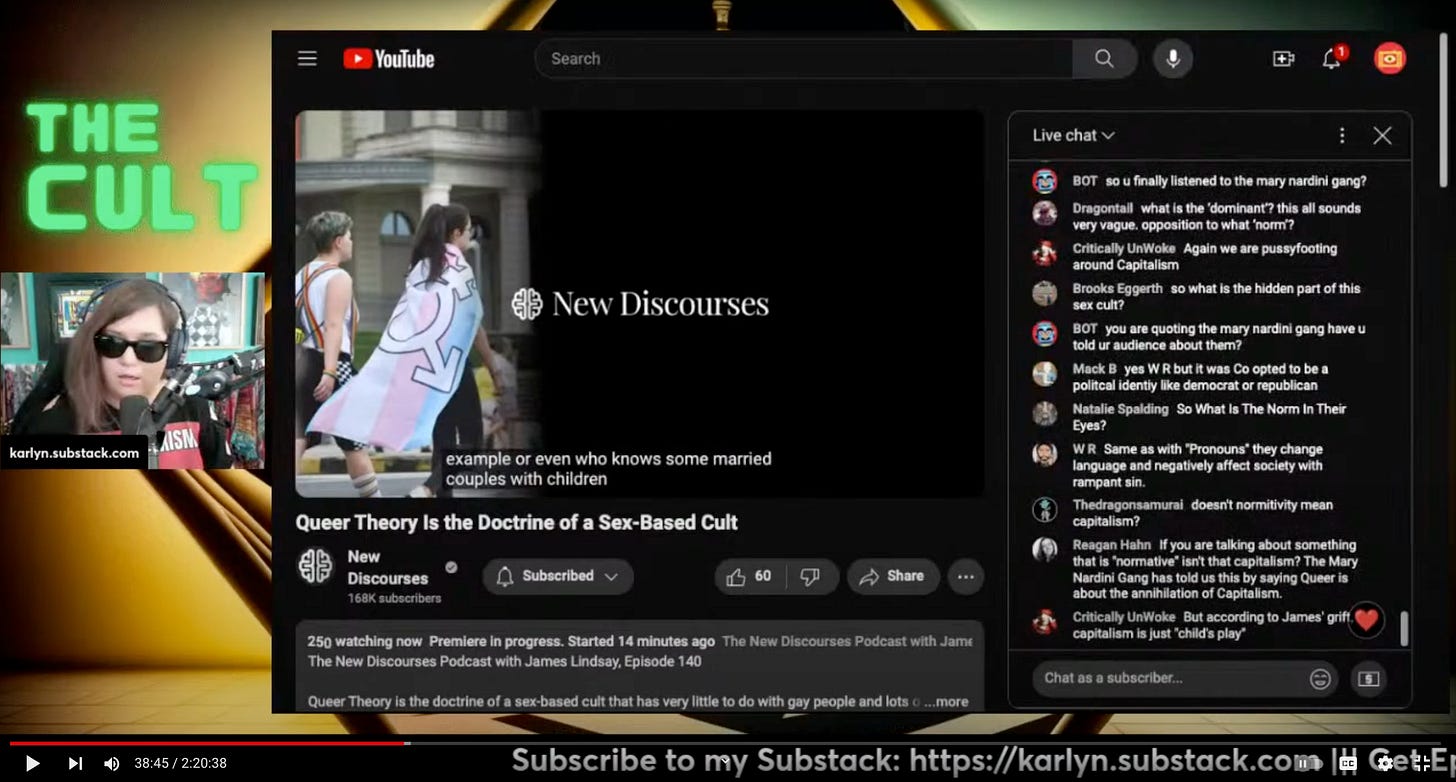This screenshot has height=782, width=1456.
Task: Open the account avatar menu
Action: 1390,59
